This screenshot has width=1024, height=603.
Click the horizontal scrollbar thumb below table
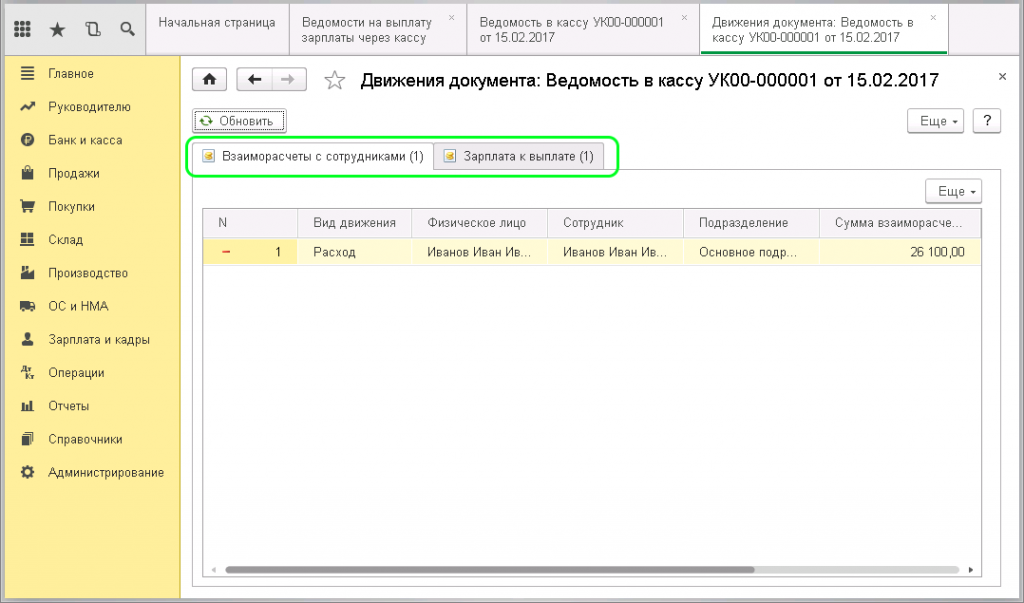coord(490,570)
